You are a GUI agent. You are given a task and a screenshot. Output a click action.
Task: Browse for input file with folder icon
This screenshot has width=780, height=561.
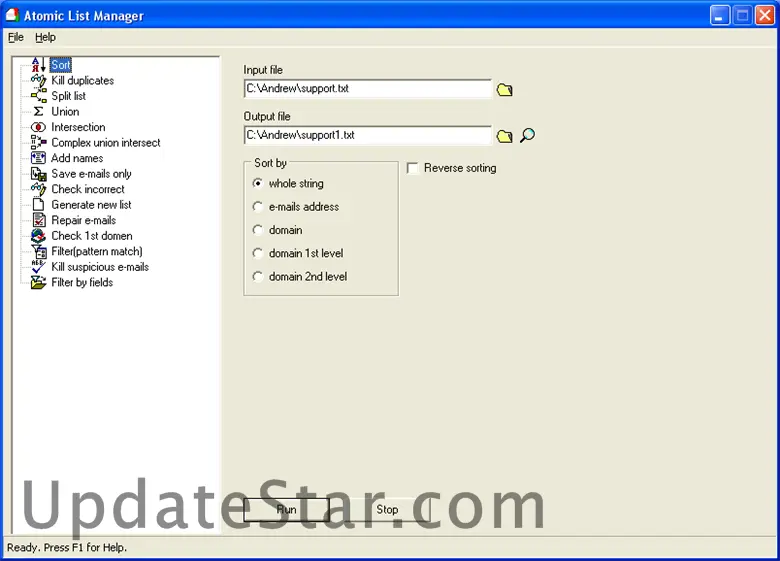[504, 90]
